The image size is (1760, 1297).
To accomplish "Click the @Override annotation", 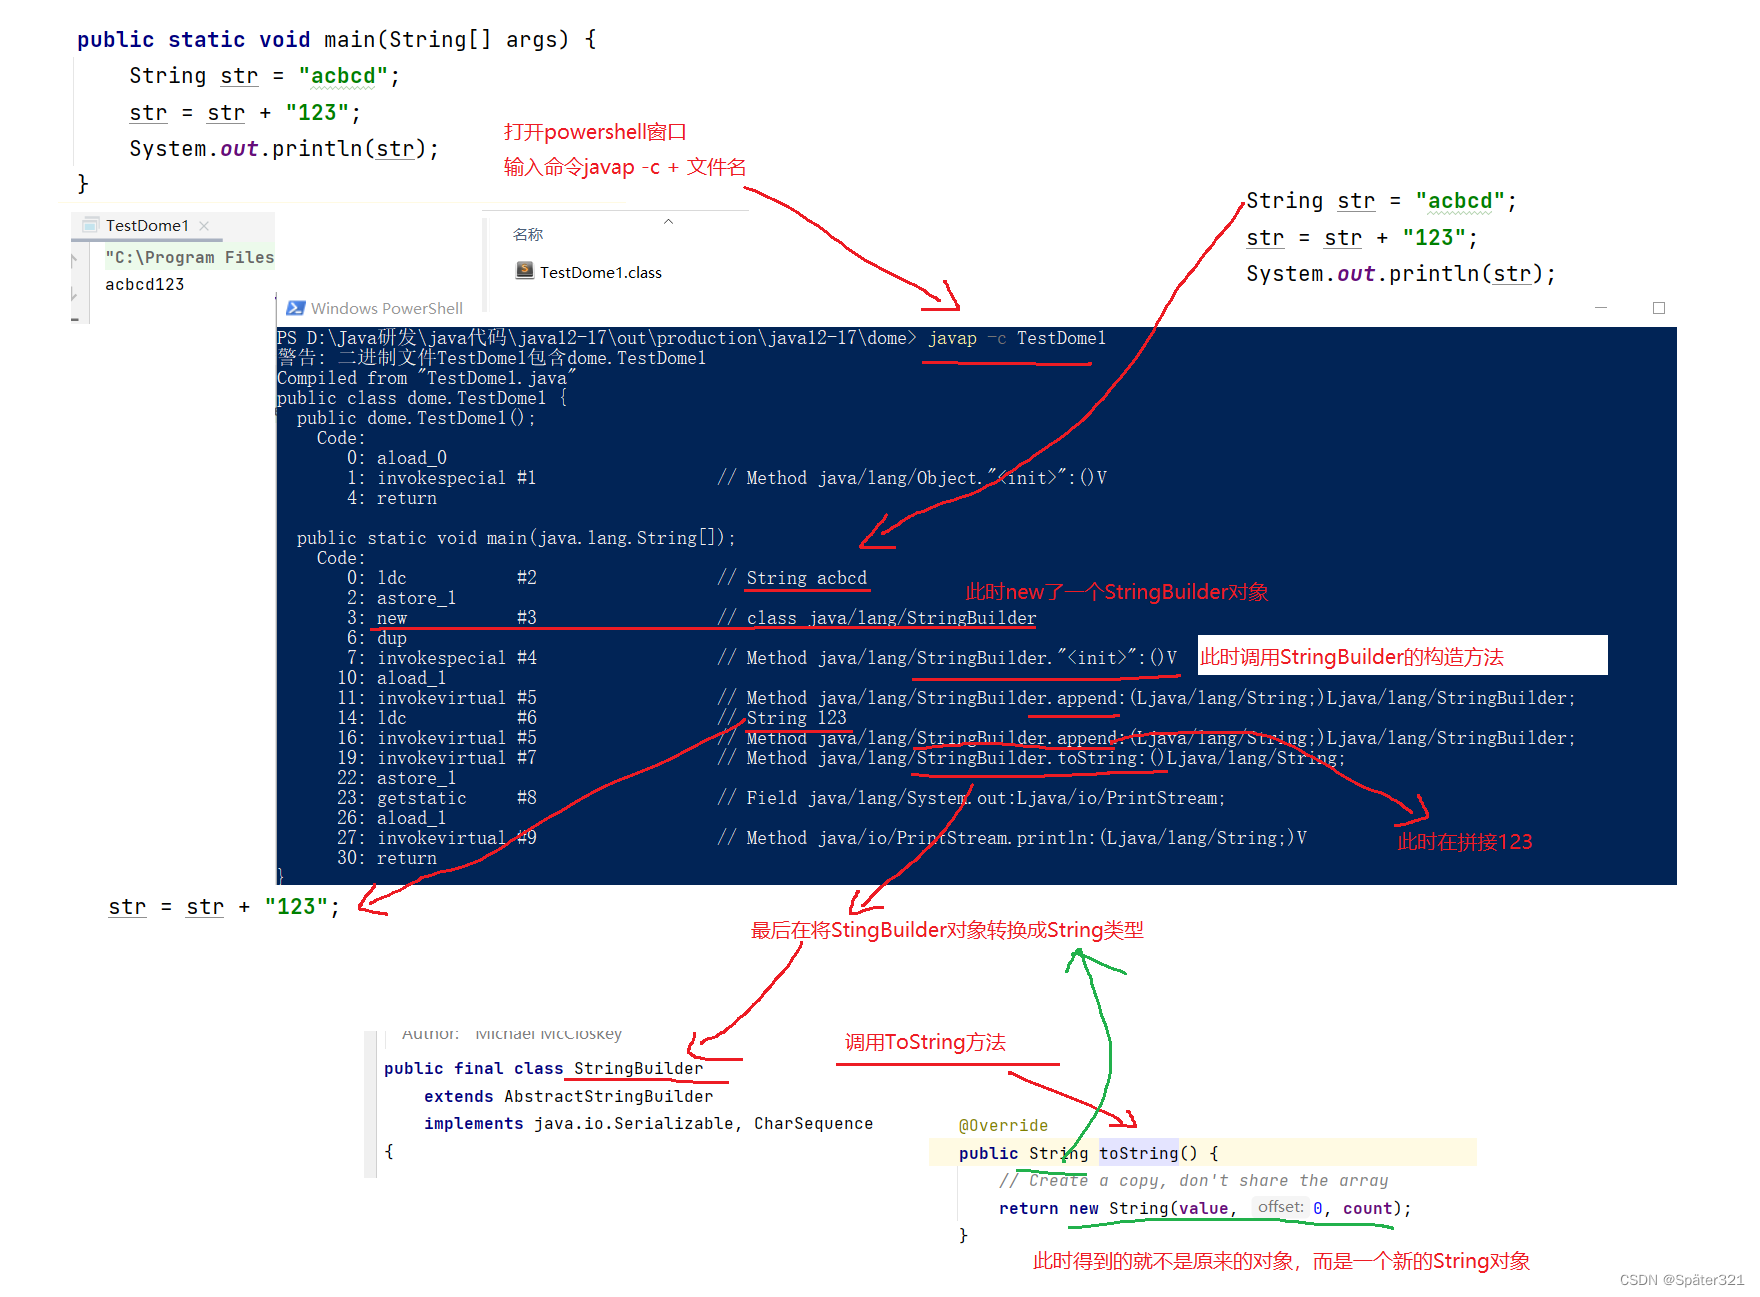I will point(1004,1125).
